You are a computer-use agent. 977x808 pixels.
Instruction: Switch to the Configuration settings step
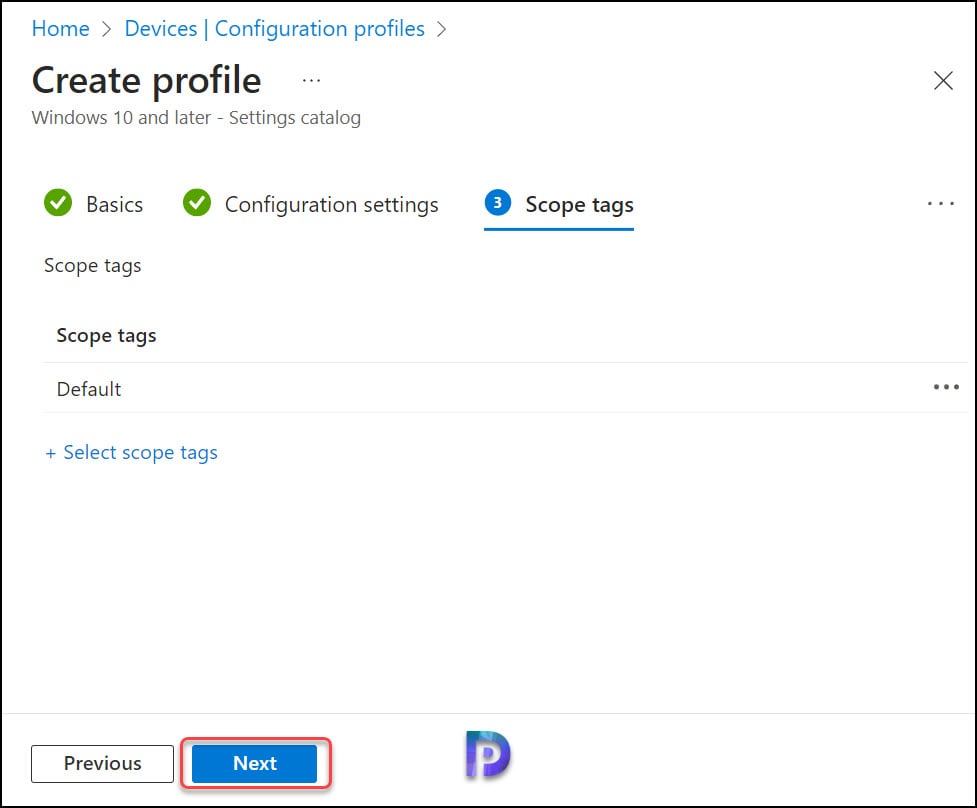311,204
